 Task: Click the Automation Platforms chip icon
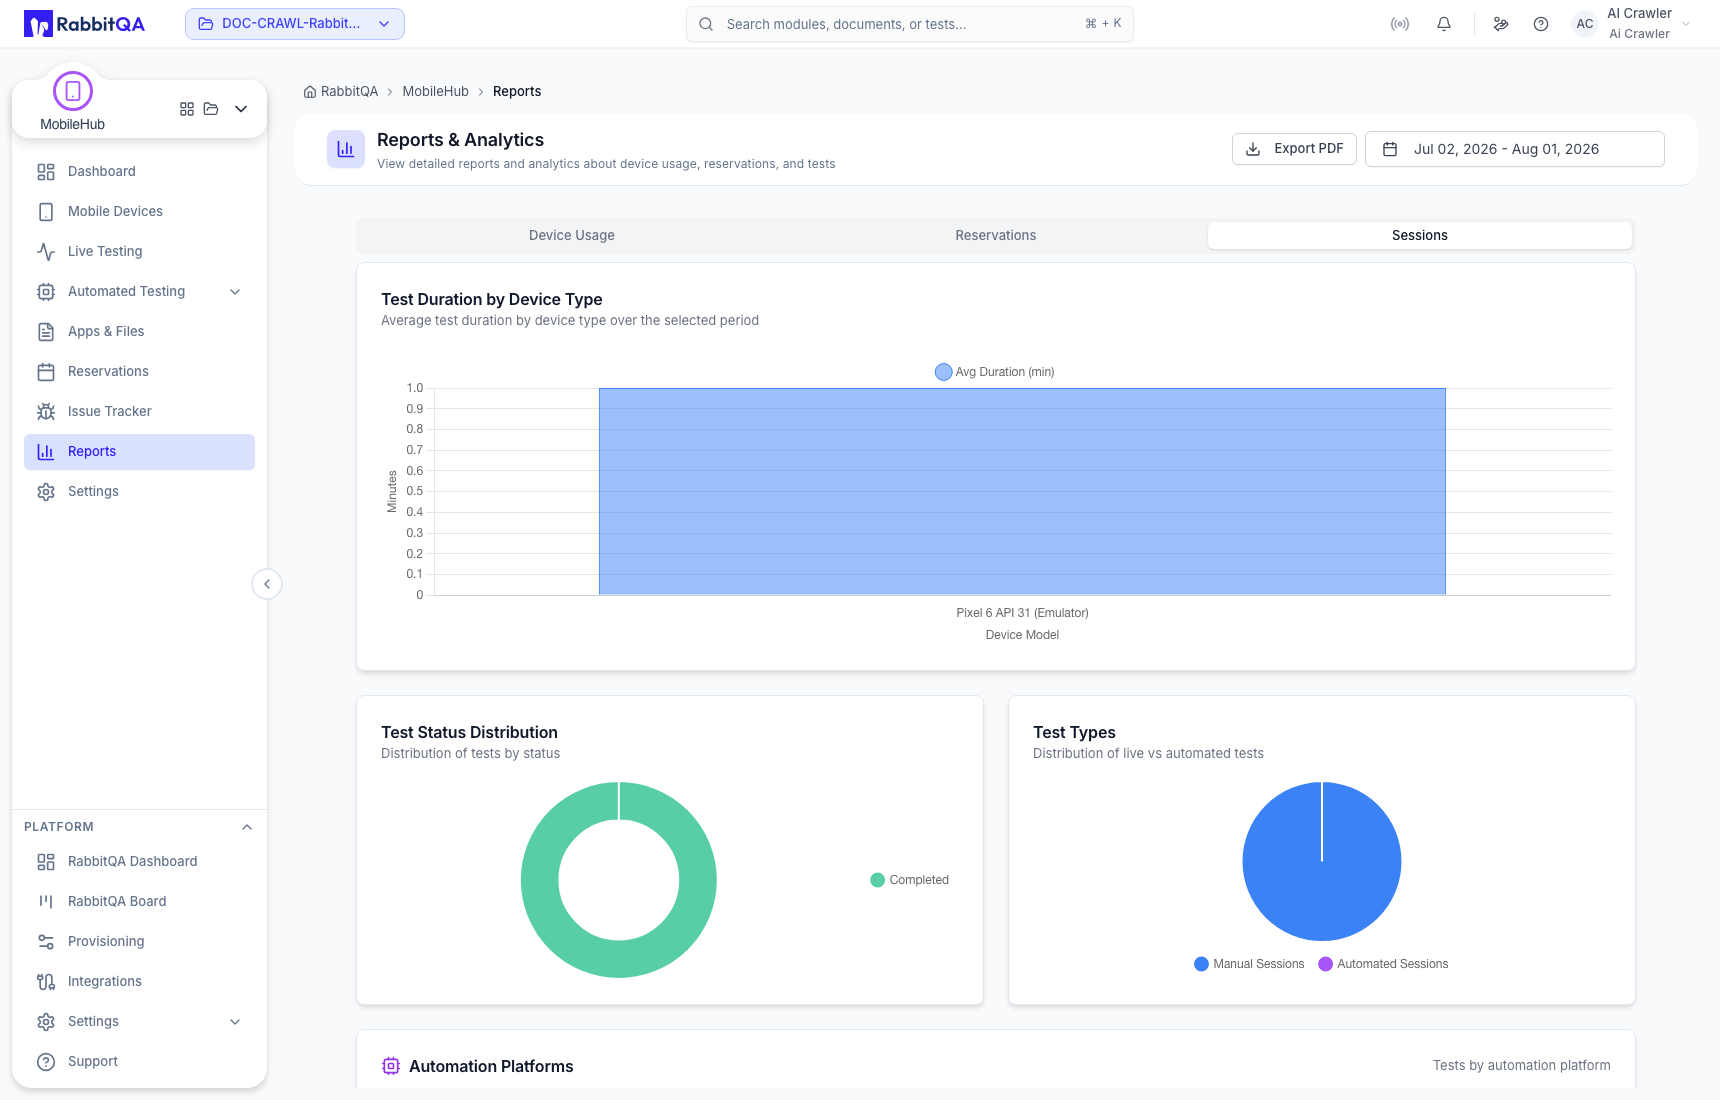point(391,1067)
